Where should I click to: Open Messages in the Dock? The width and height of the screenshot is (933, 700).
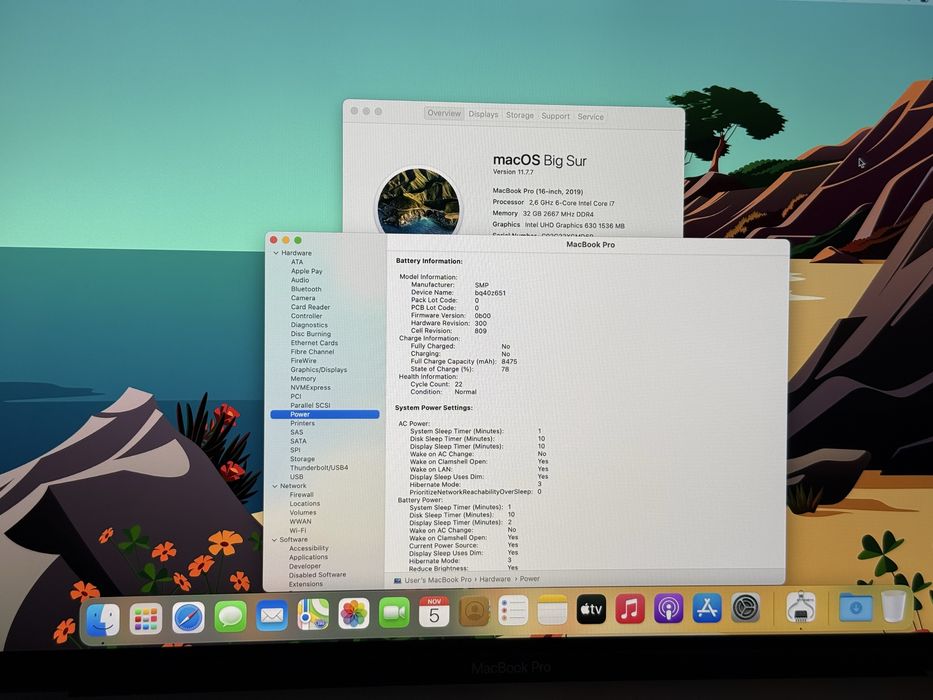(x=230, y=617)
